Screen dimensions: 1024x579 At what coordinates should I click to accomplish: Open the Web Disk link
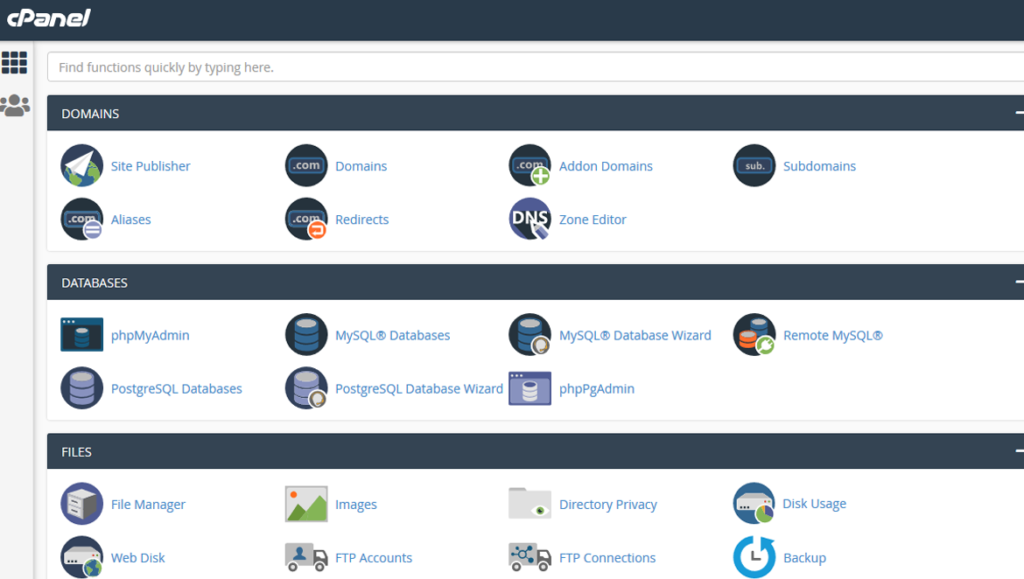[138, 557]
